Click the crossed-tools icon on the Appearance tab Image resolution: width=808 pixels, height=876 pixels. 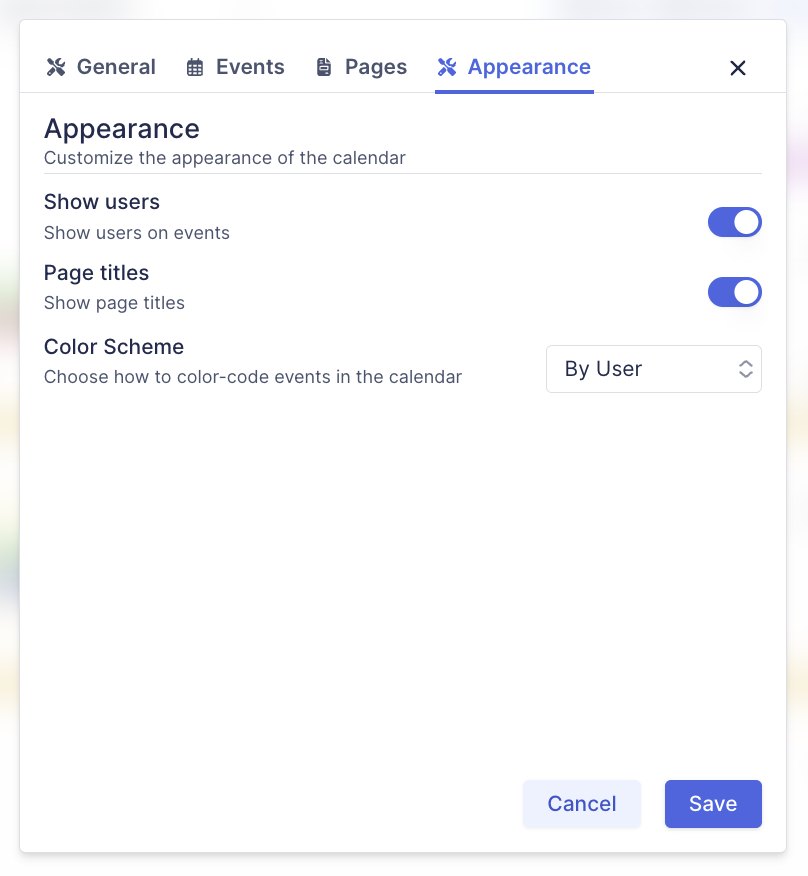click(x=446, y=67)
